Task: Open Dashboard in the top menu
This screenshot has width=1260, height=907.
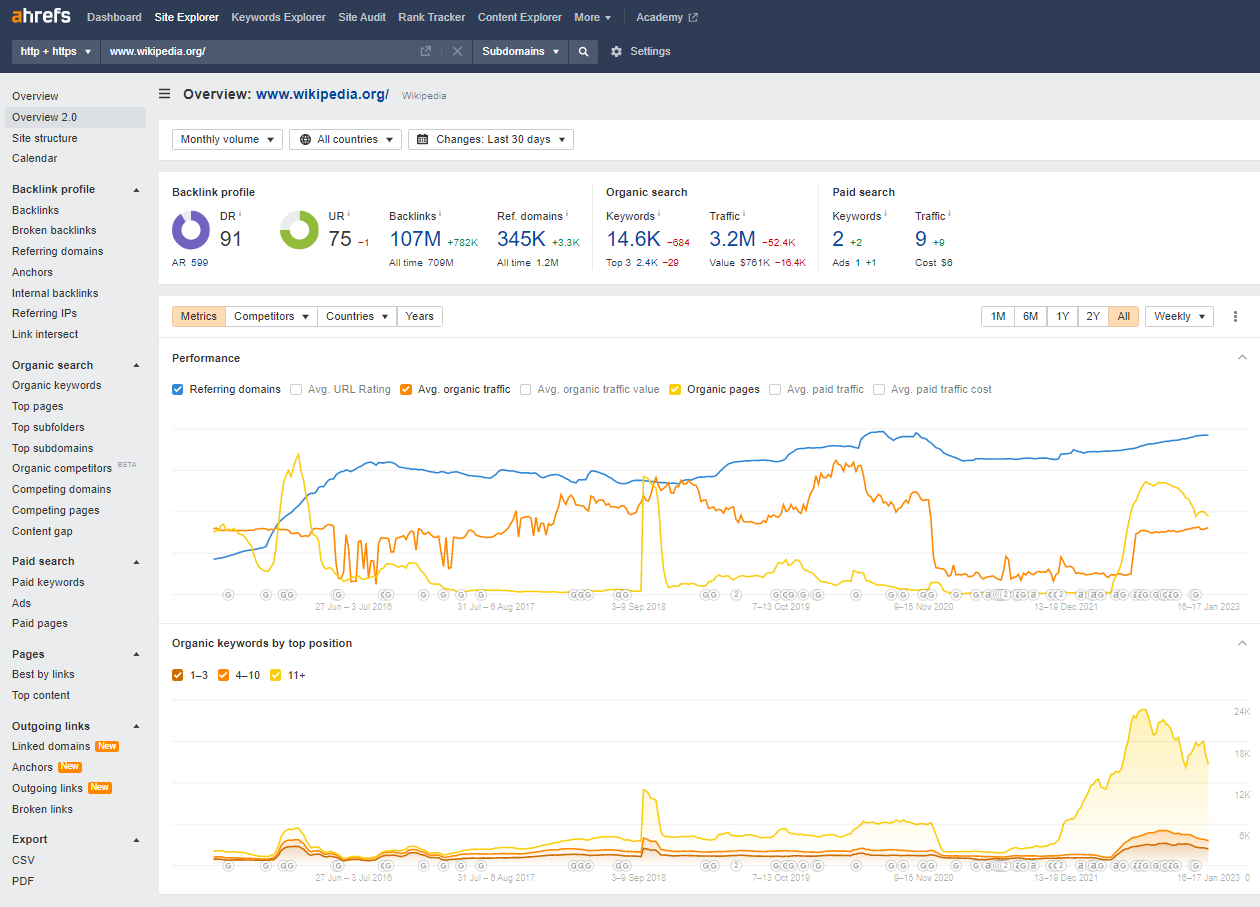Action: point(114,17)
